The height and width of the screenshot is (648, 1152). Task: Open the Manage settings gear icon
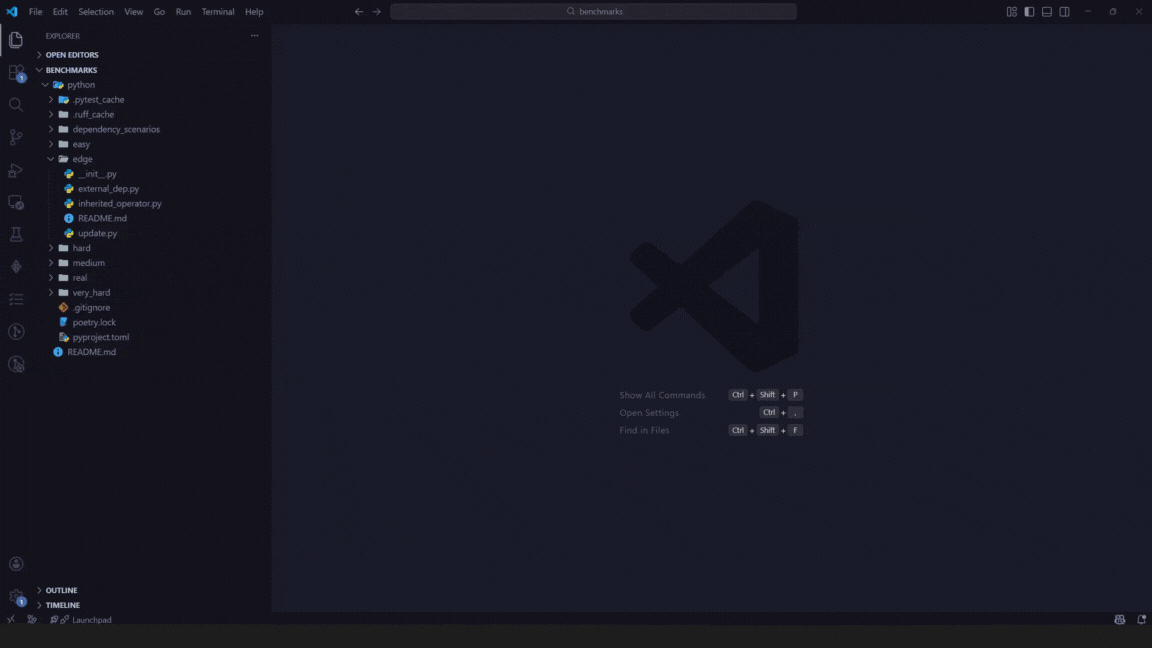16,595
